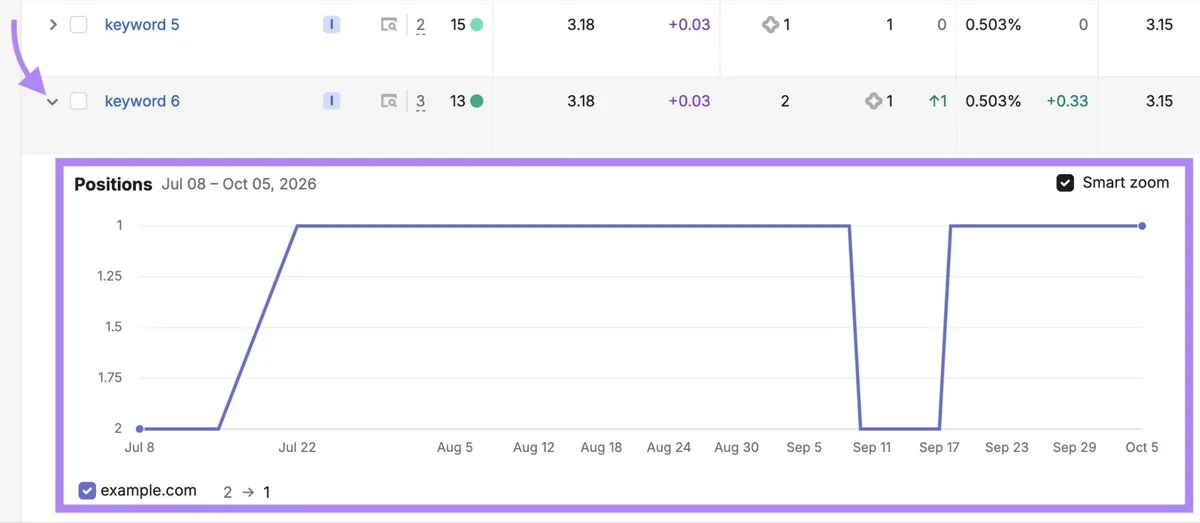Click the date range Jul 08 – Oct 05, 2026
The width and height of the screenshot is (1200, 523).
239,184
